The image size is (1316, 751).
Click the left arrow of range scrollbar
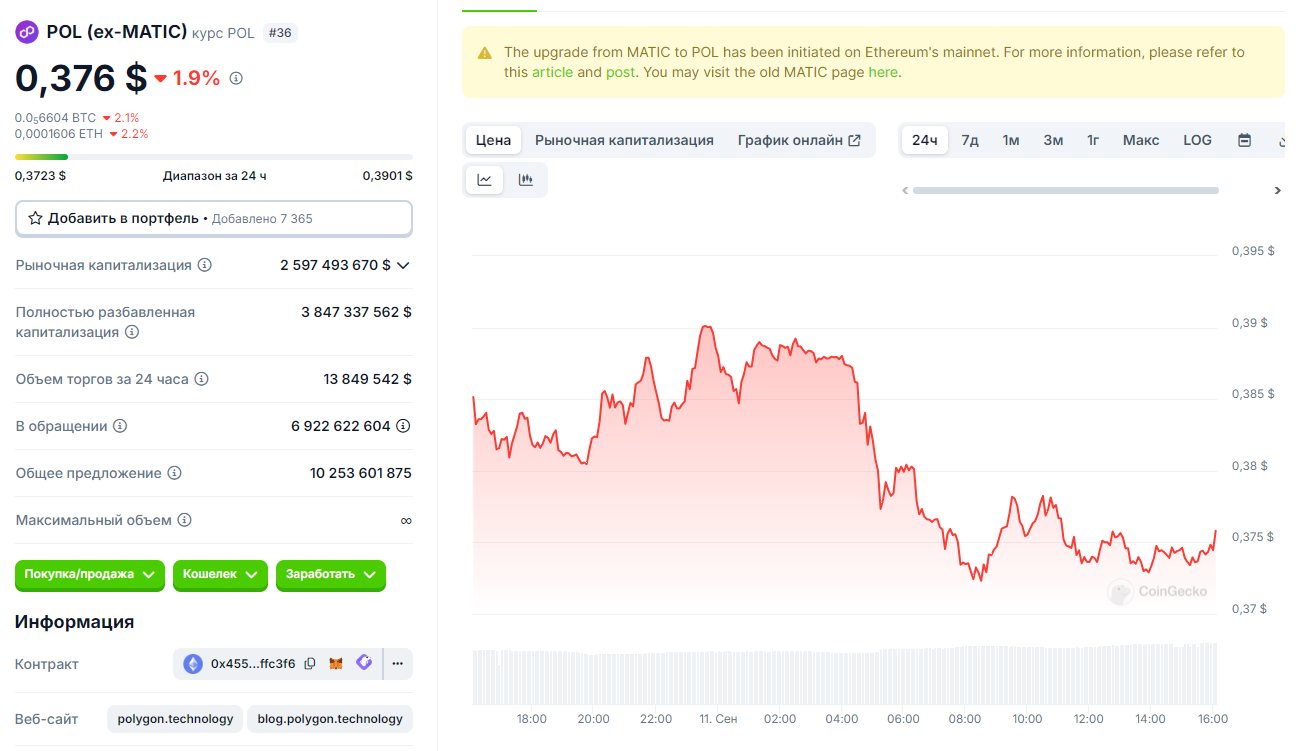tap(905, 190)
